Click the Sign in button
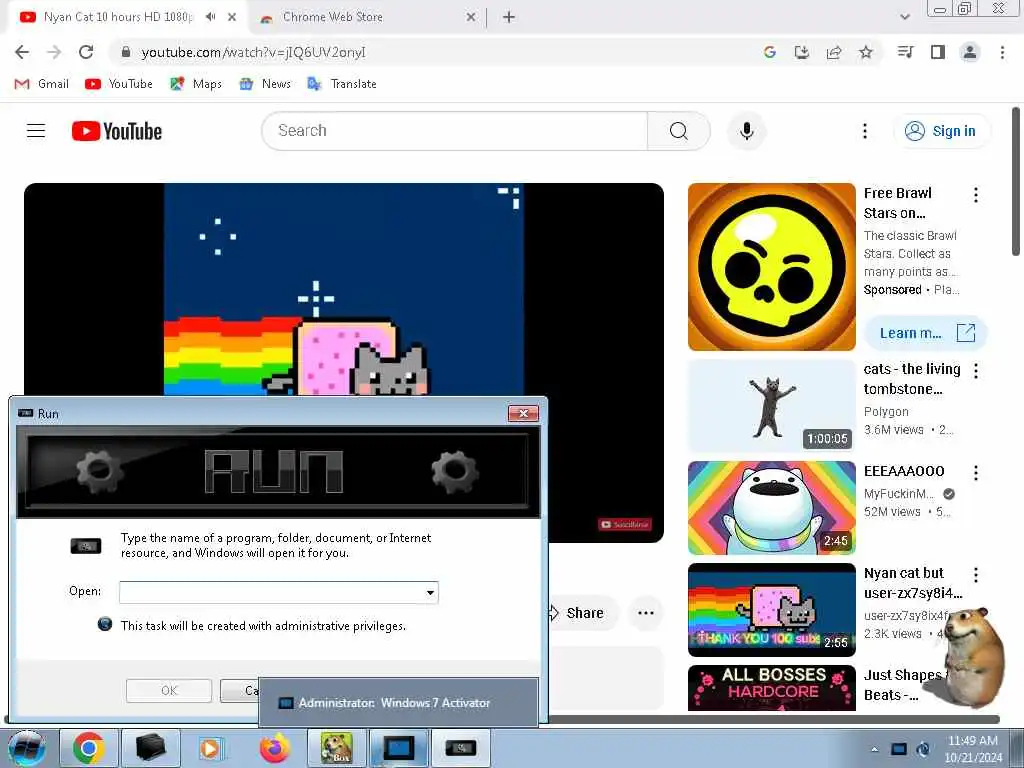The image size is (1024, 768). [941, 131]
